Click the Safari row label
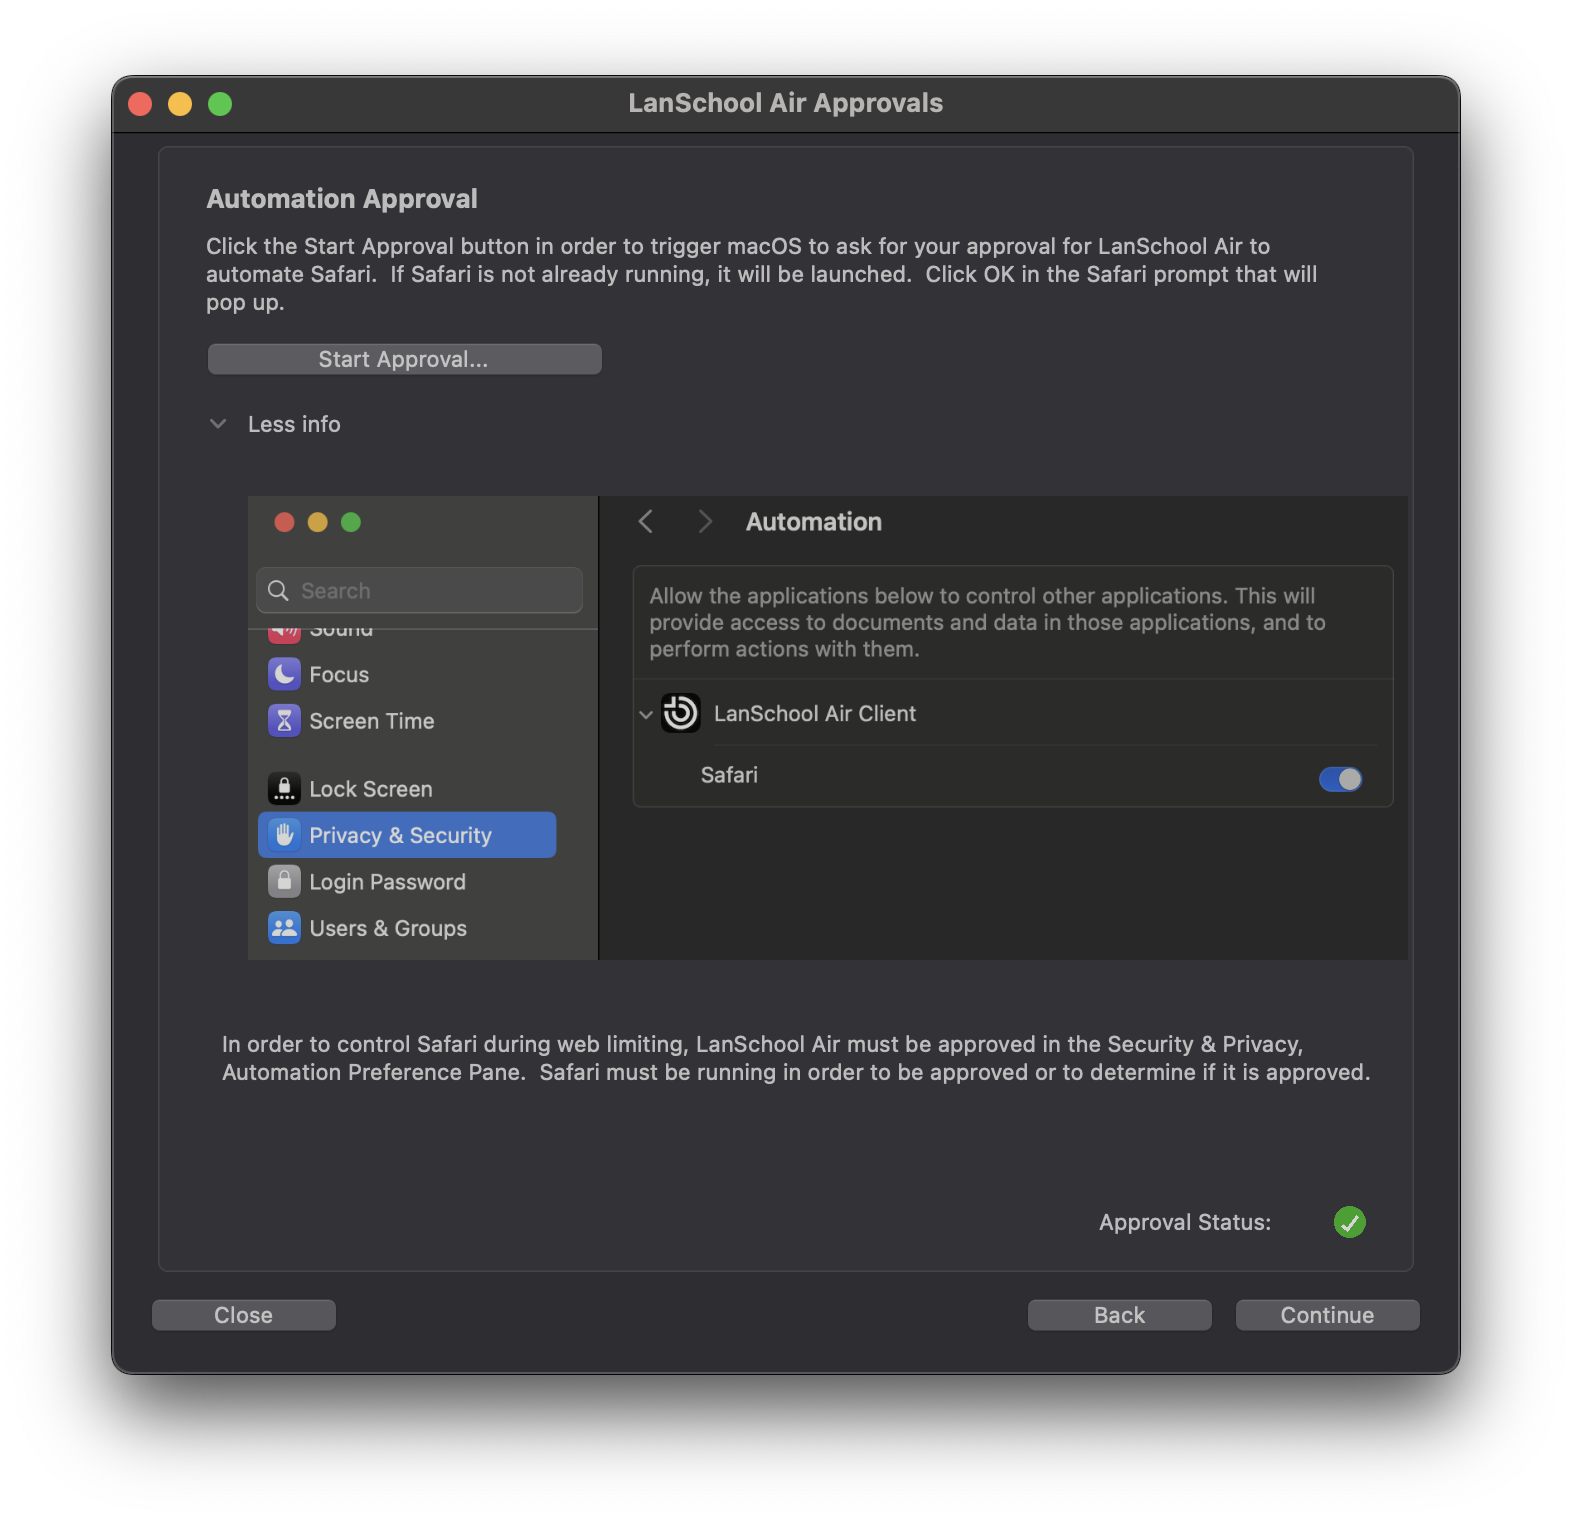 pyautogui.click(x=729, y=775)
